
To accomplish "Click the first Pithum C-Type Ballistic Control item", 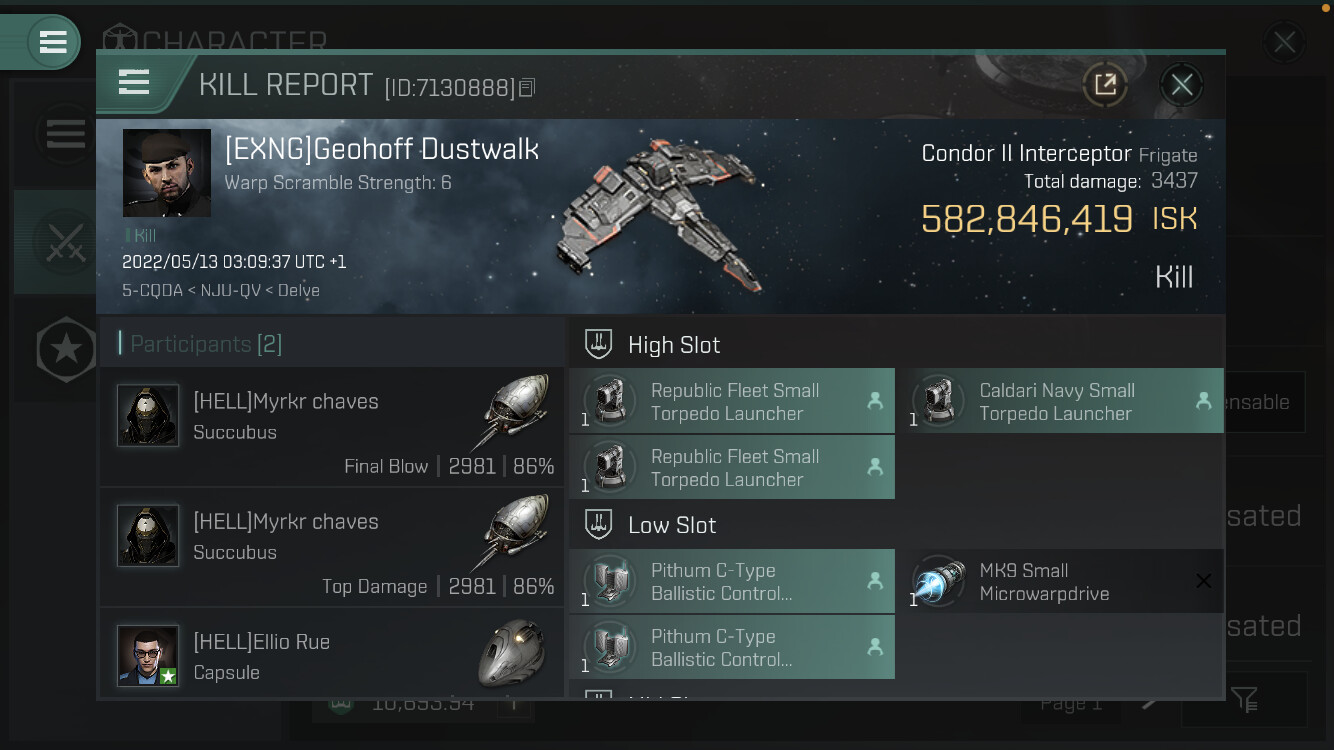I will point(732,581).
